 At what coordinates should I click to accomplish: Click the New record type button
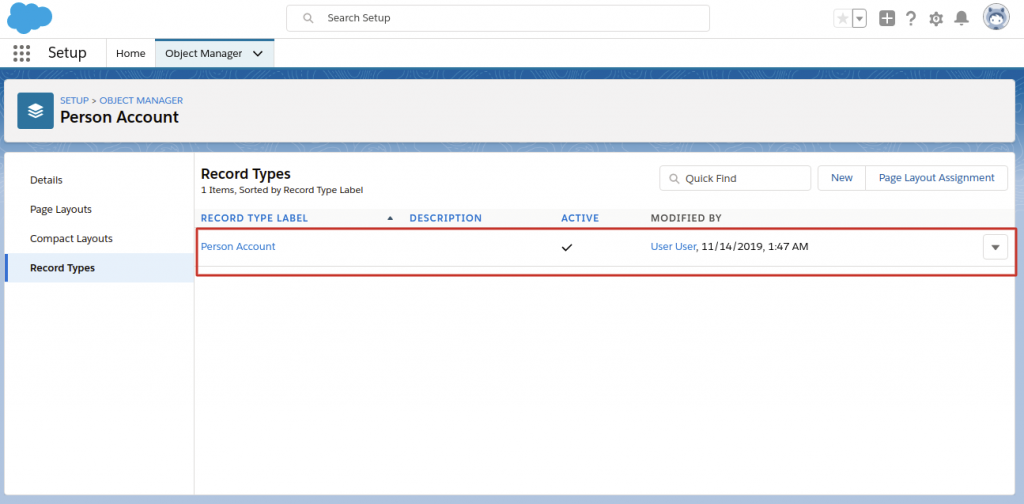pyautogui.click(x=842, y=178)
